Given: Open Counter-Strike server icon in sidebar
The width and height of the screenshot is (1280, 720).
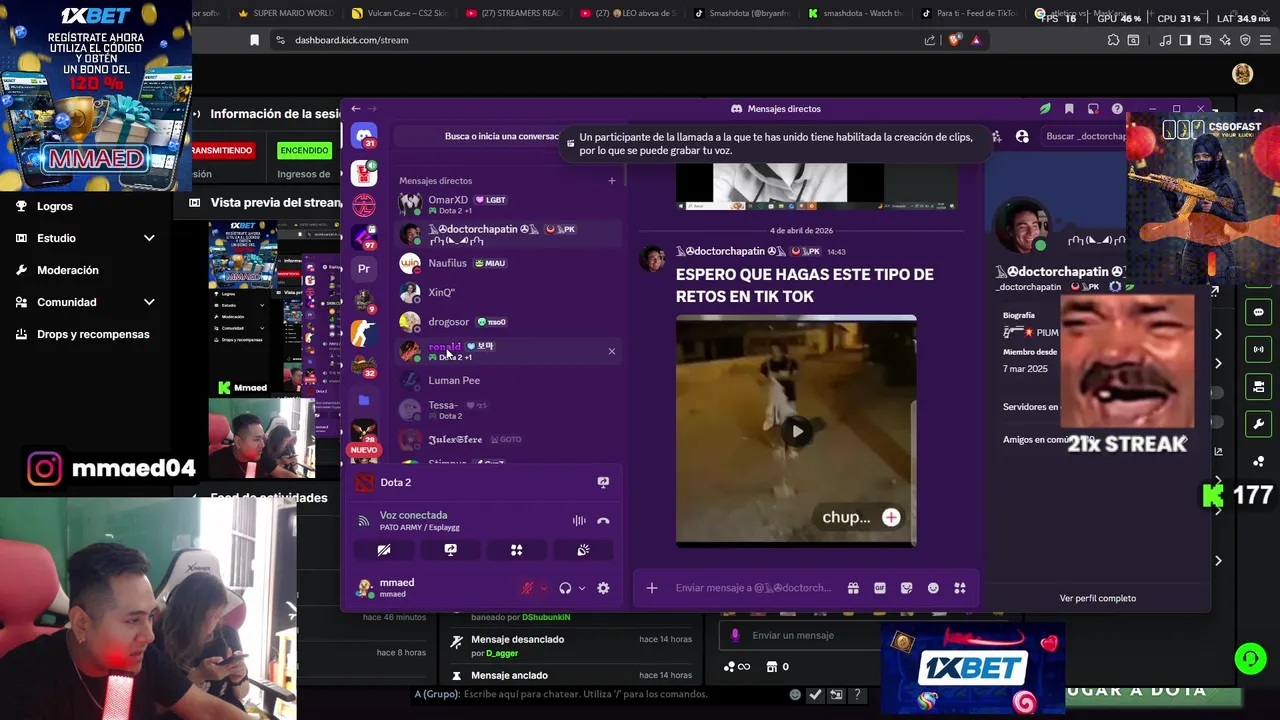Looking at the screenshot, I should click(364, 333).
